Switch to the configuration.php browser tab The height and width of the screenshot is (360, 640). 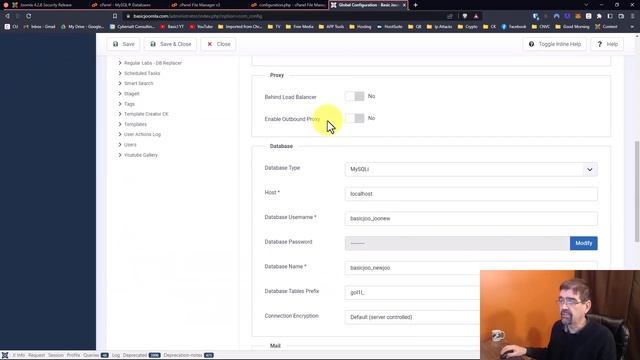[x=289, y=5]
